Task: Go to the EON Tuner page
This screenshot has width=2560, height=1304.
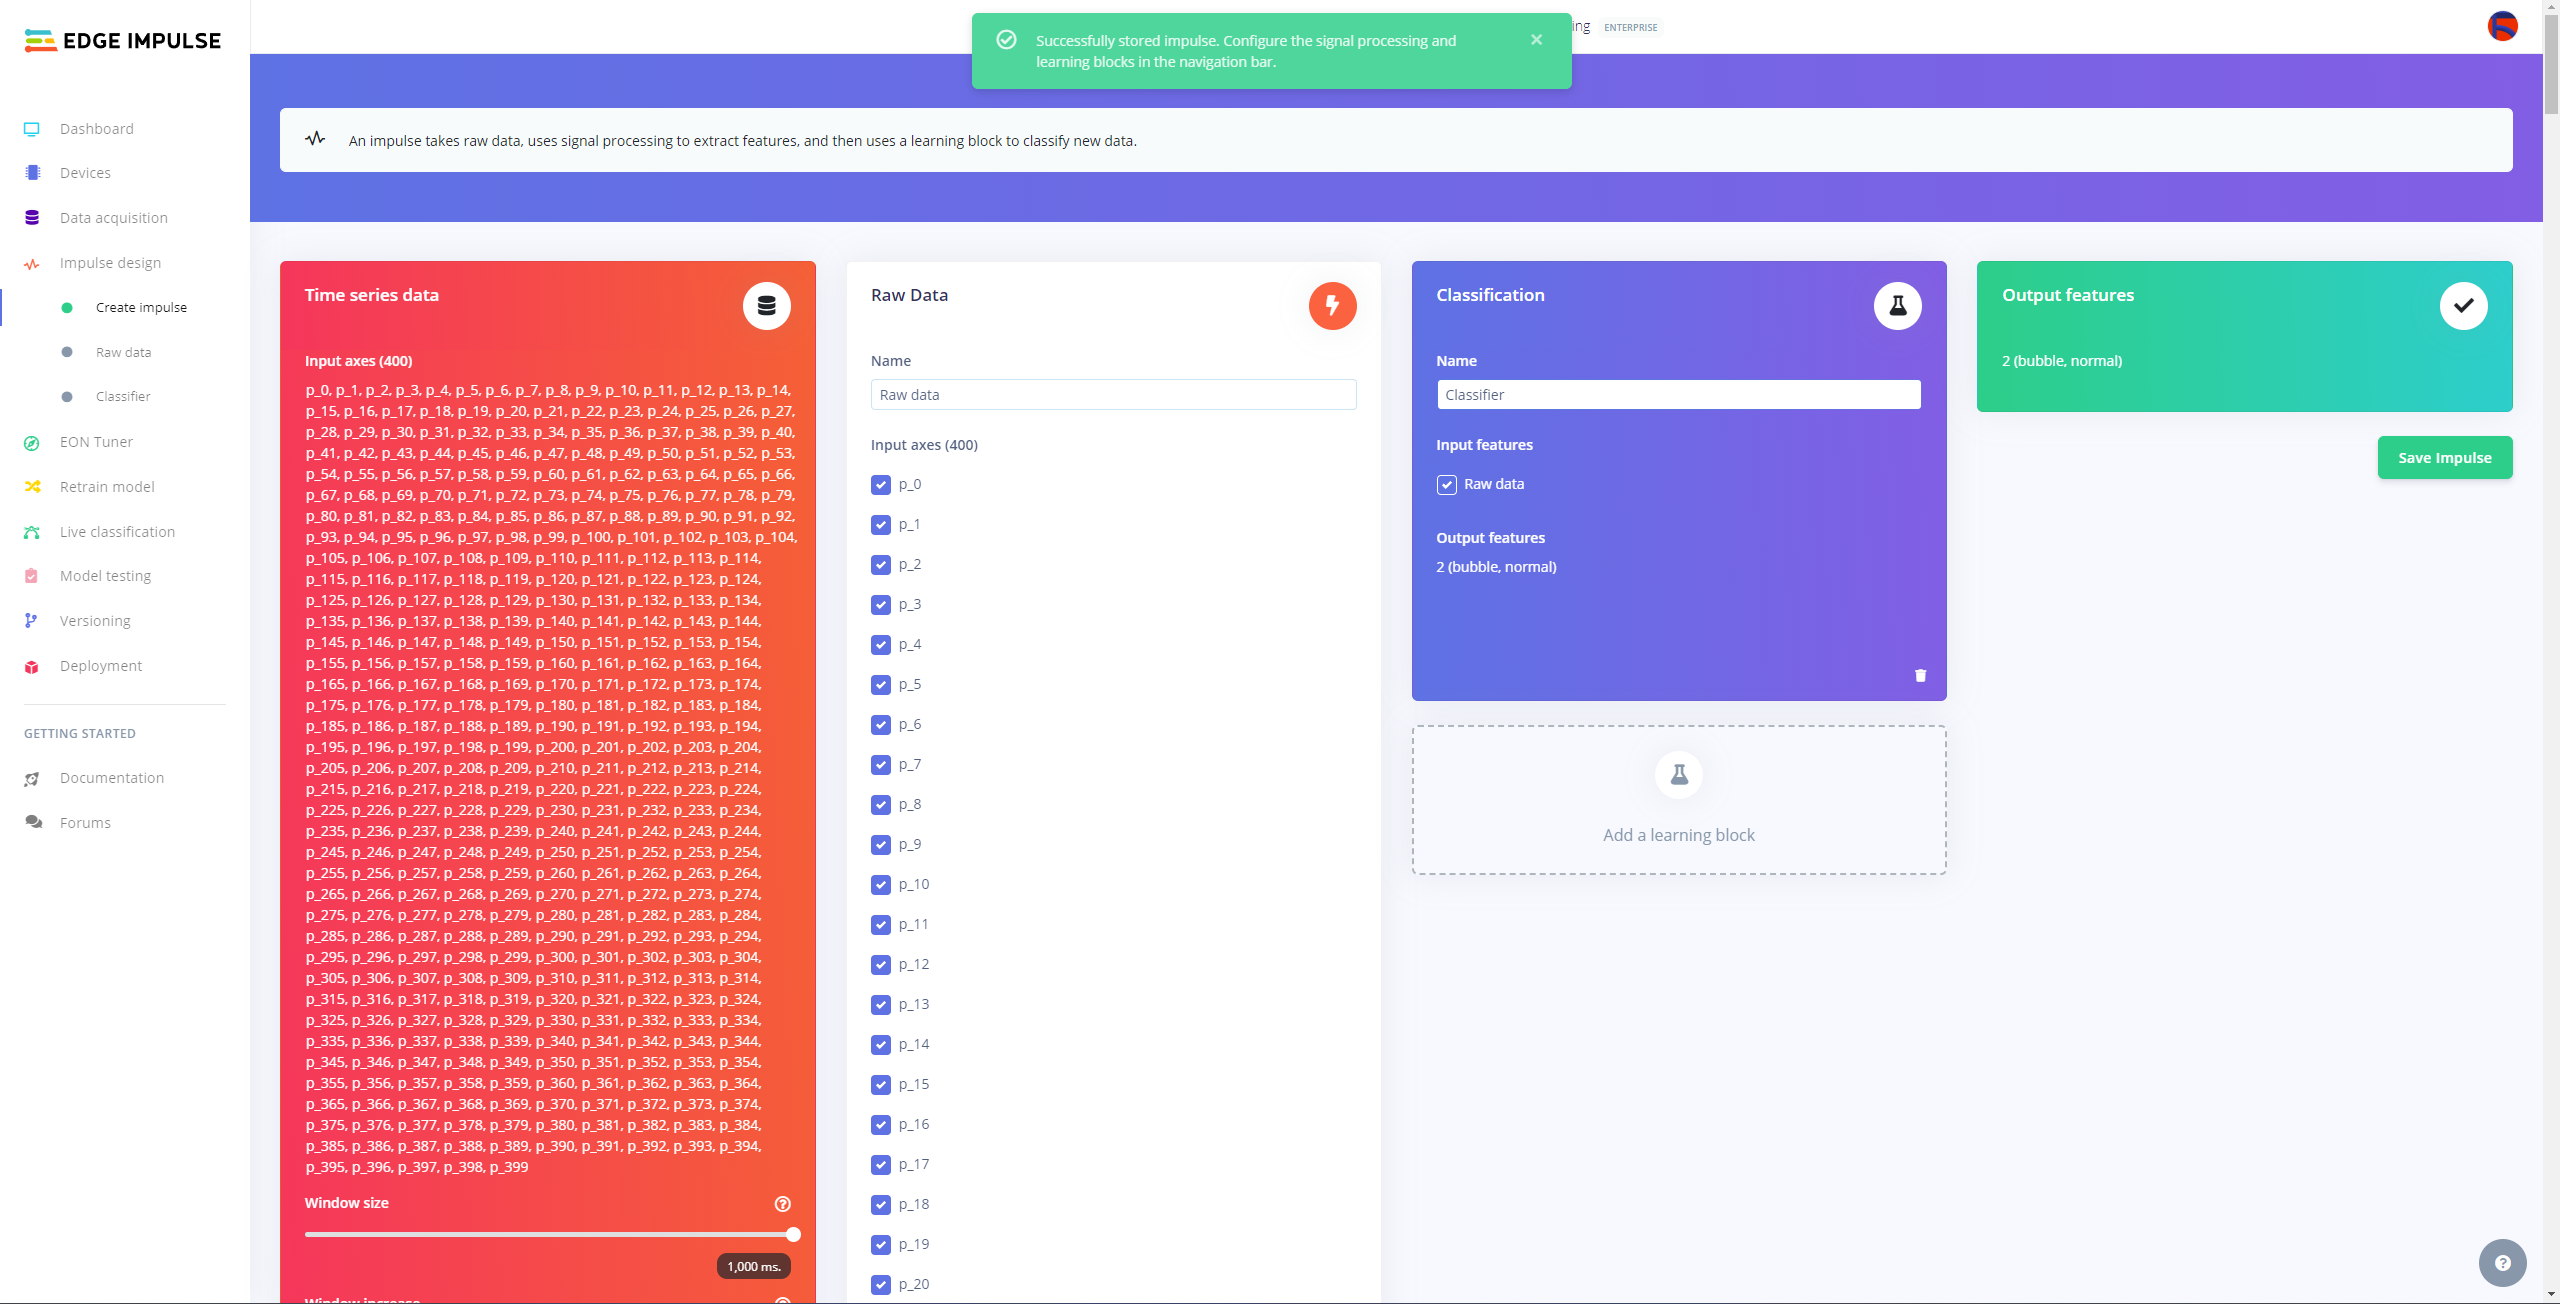Action: pyautogui.click(x=96, y=442)
